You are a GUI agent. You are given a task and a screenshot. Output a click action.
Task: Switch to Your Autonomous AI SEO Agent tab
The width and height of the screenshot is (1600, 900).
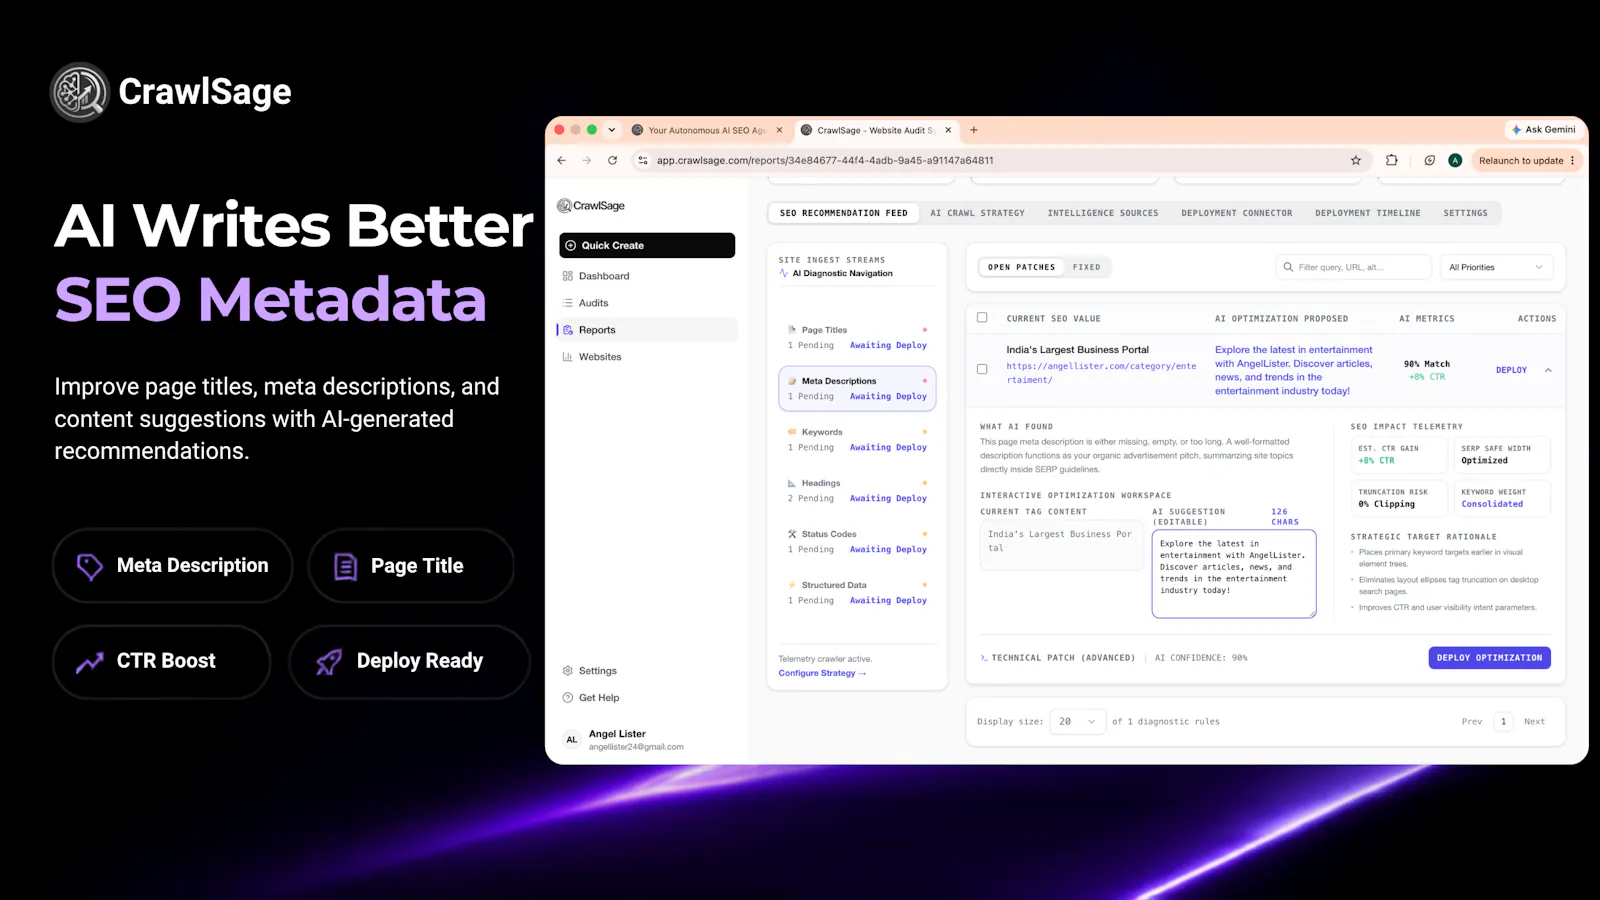click(x=706, y=130)
